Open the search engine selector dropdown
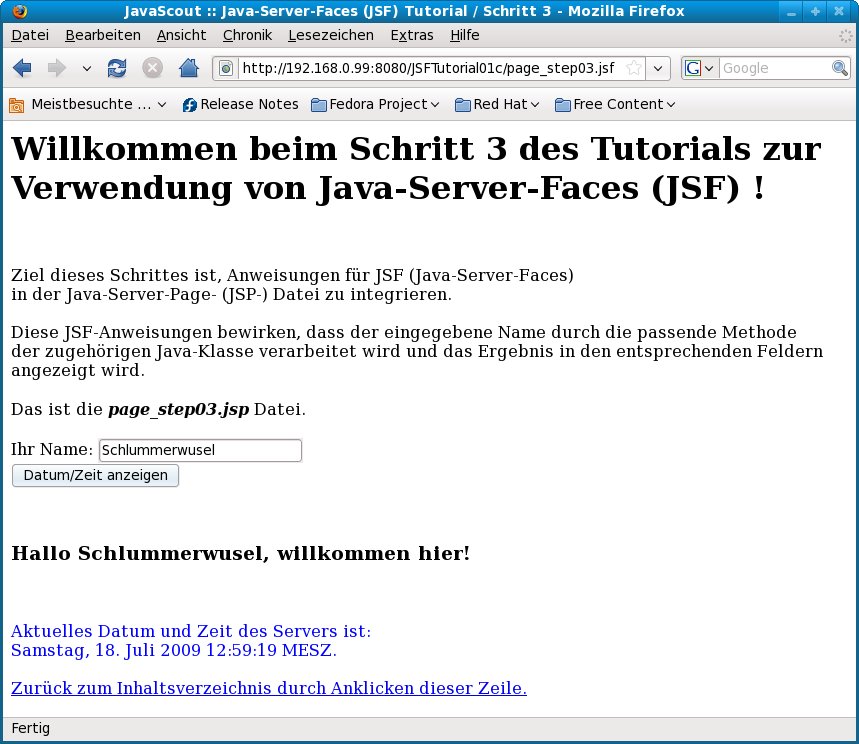 tap(700, 68)
